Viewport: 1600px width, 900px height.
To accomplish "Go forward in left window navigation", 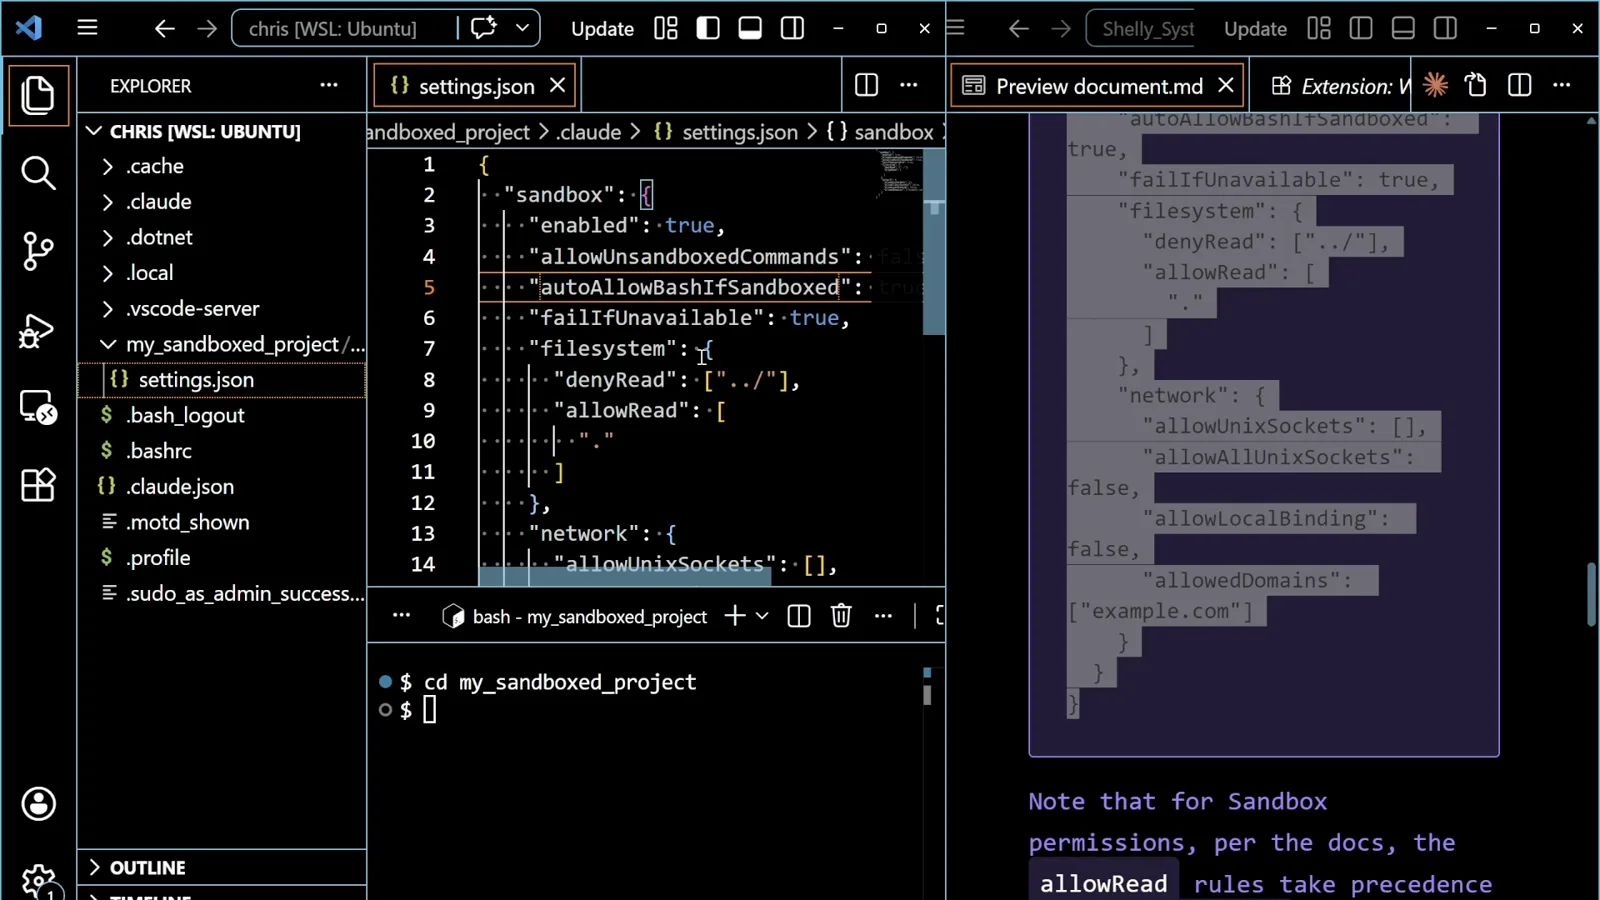I will pos(207,28).
